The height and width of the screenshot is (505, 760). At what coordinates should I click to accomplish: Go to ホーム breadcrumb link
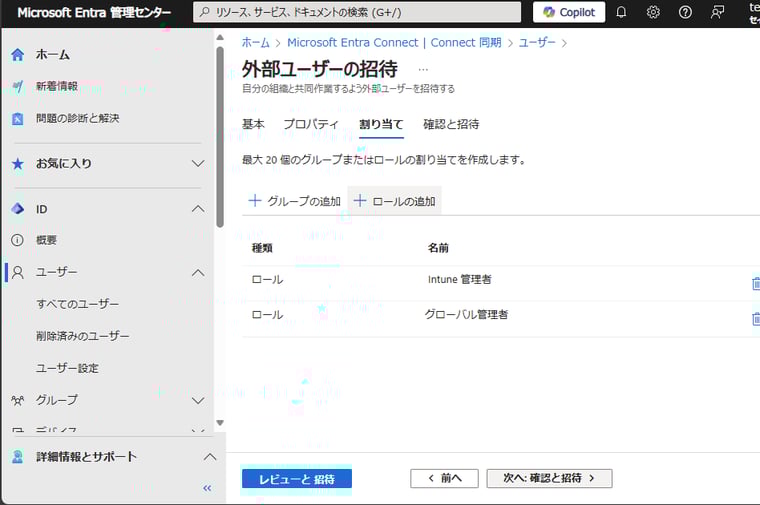pos(256,43)
